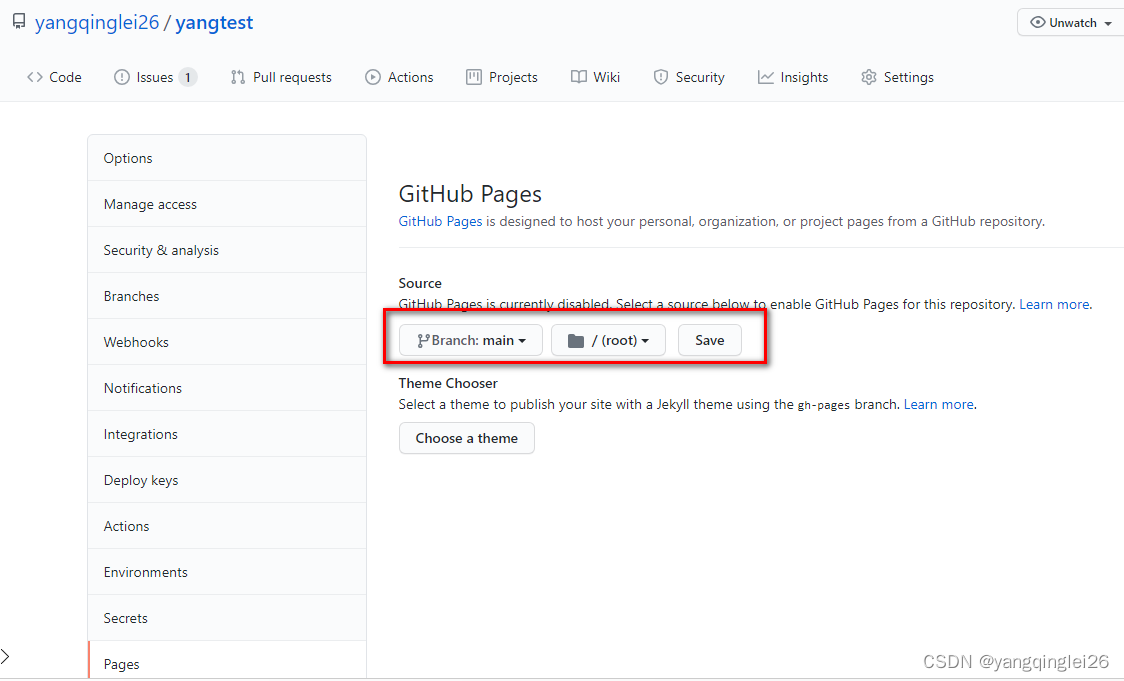Open Integrations settings

[227, 434]
